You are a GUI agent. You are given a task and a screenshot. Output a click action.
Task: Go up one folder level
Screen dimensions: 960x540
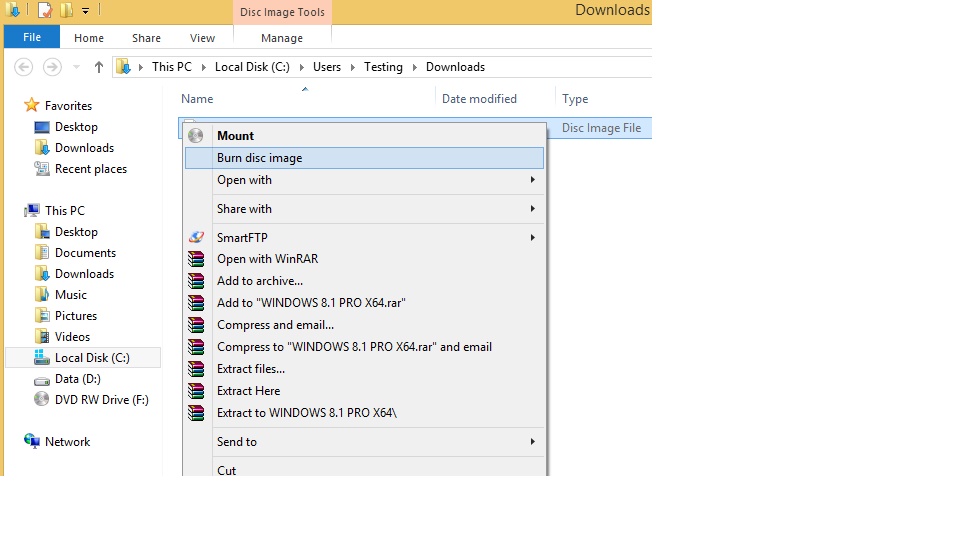click(99, 67)
